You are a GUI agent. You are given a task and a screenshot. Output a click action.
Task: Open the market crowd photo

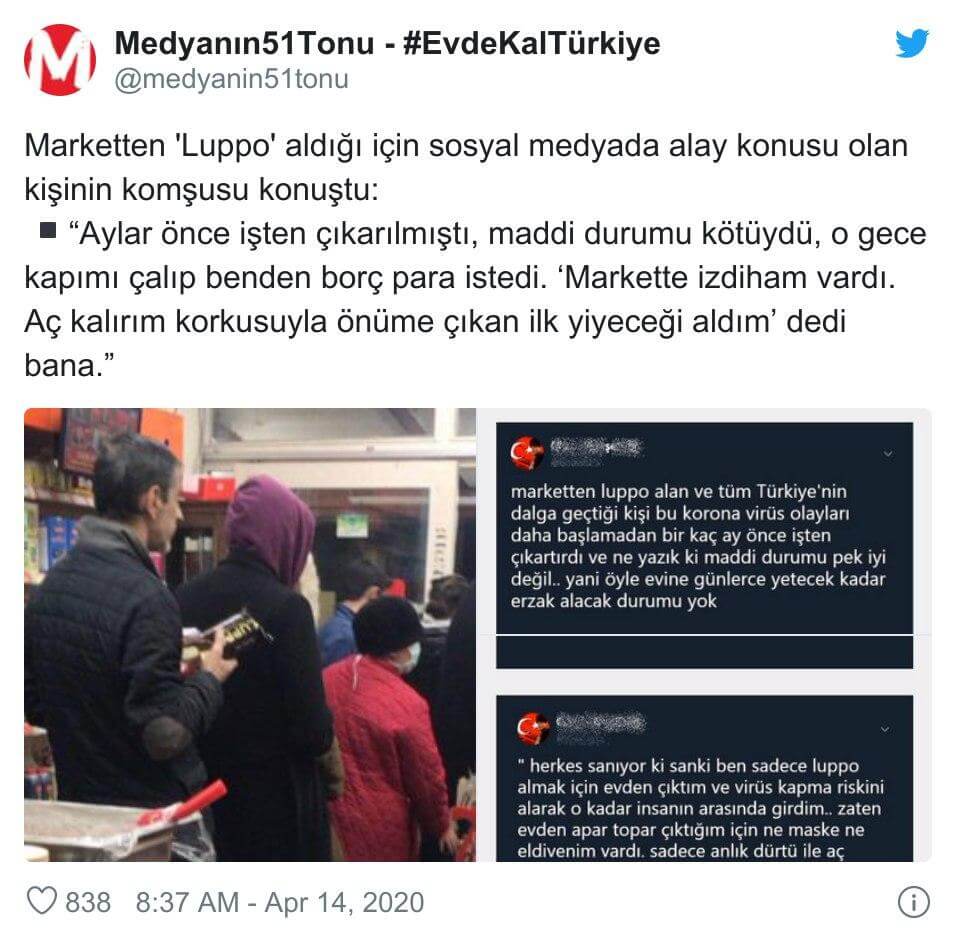click(x=250, y=635)
